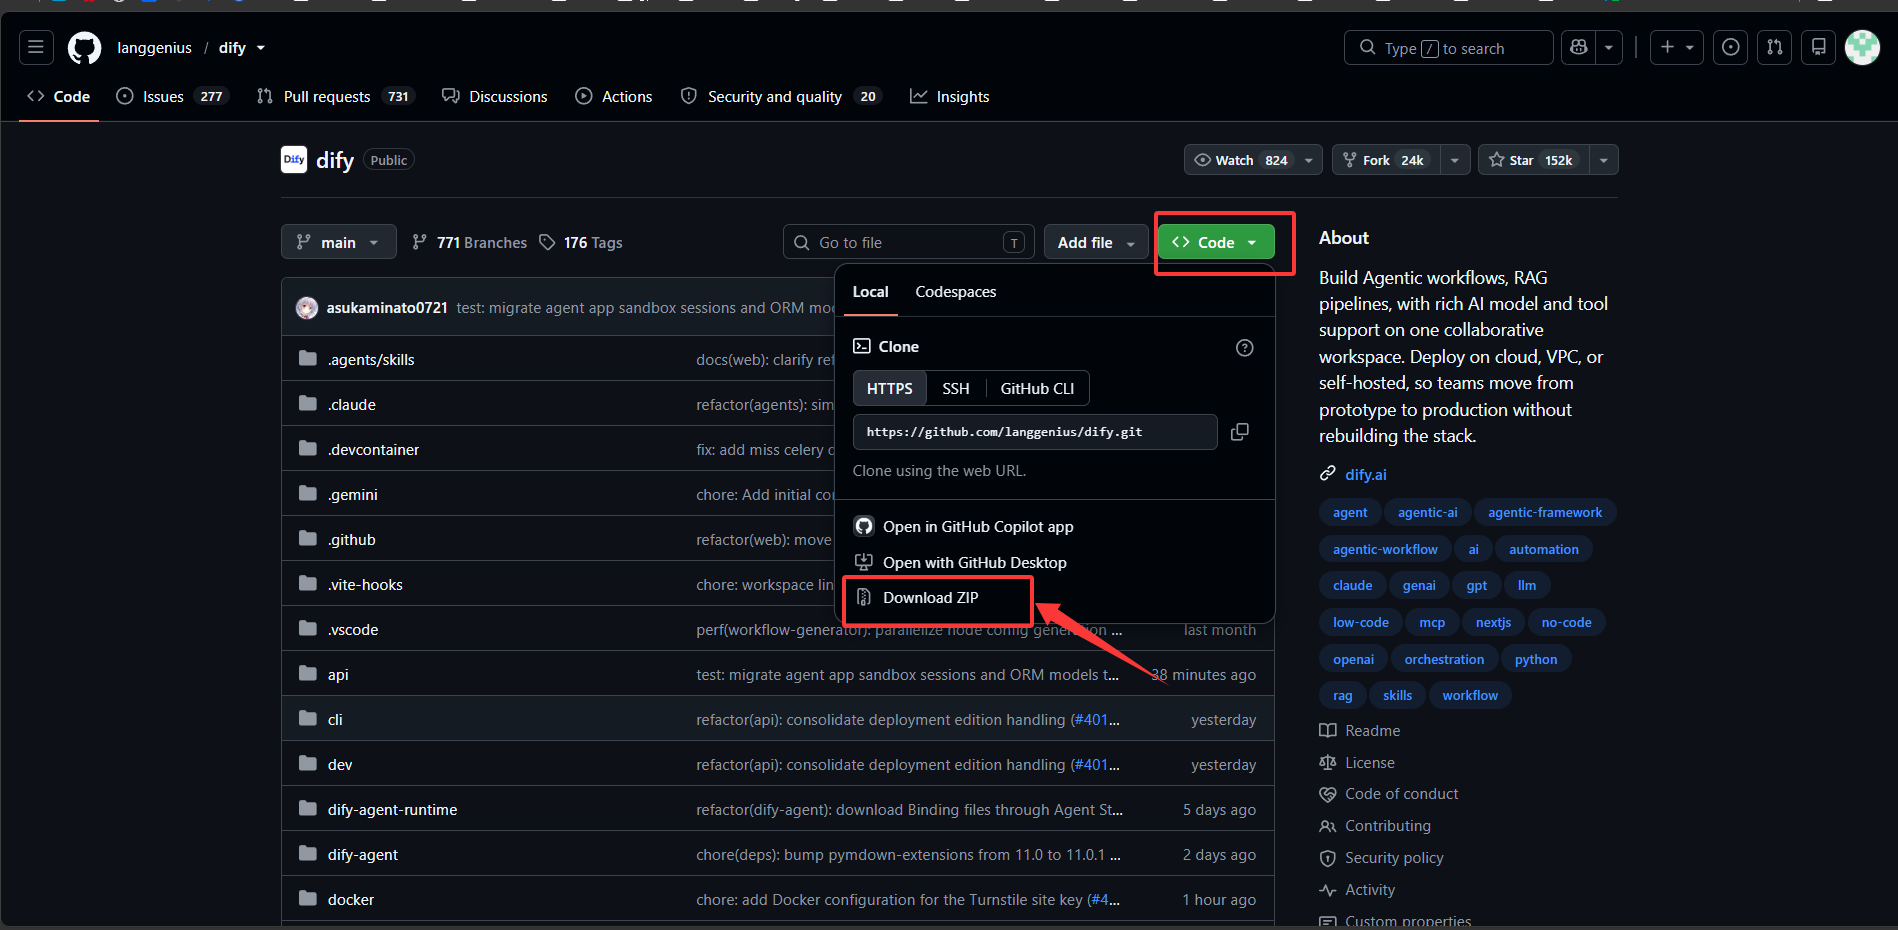Screen dimensions: 1898x930
Task: Click the Contributing people icon
Action: (x=1328, y=826)
